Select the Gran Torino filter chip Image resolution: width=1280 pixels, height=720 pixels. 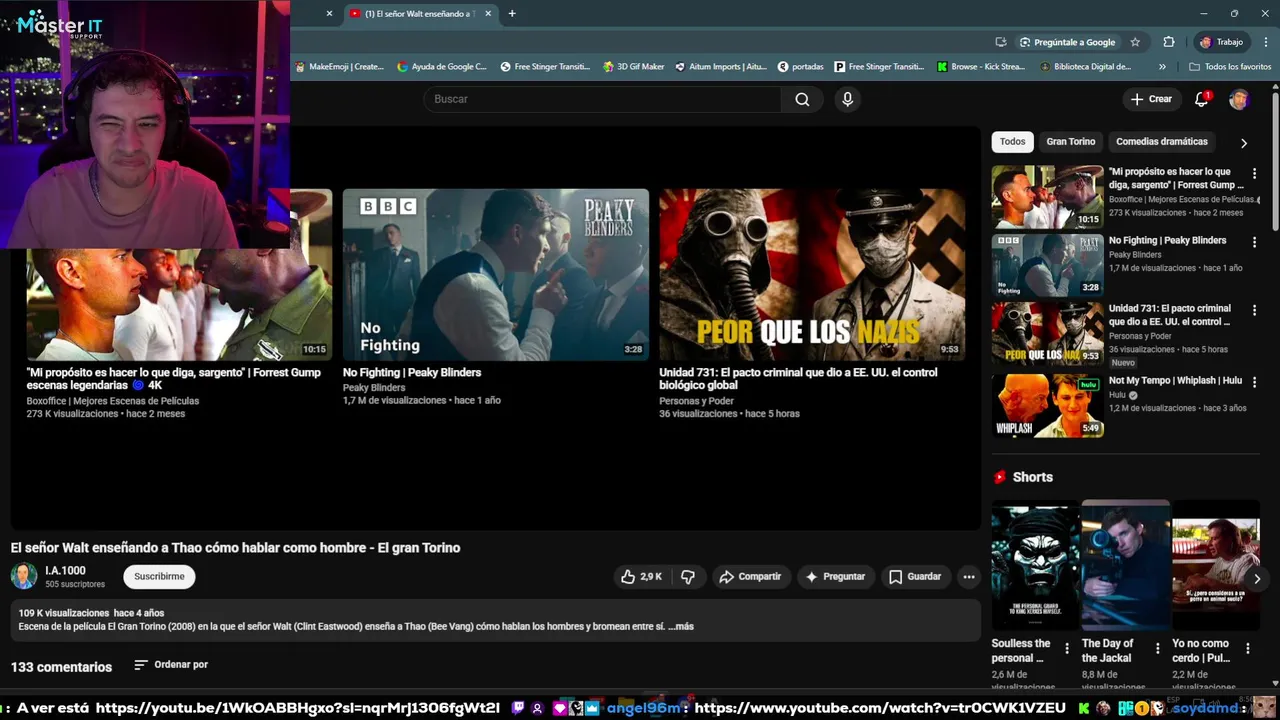coord(1070,142)
